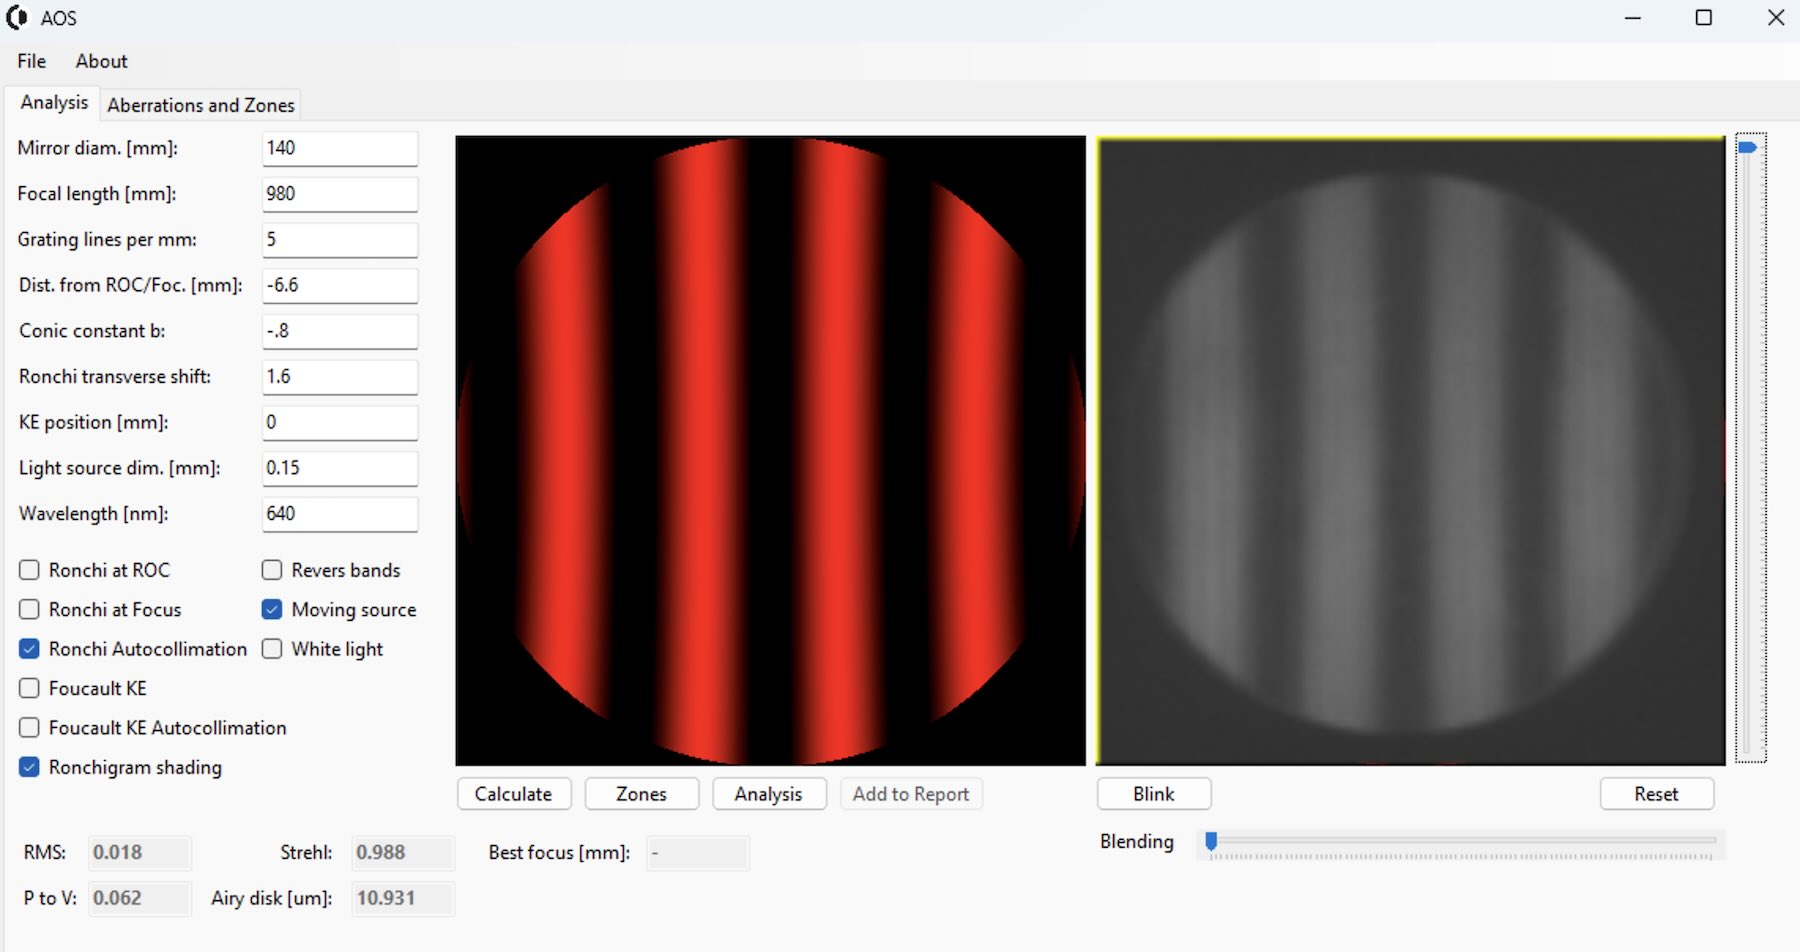Click the Calculate button
The height and width of the screenshot is (952, 1800).
coord(514,794)
